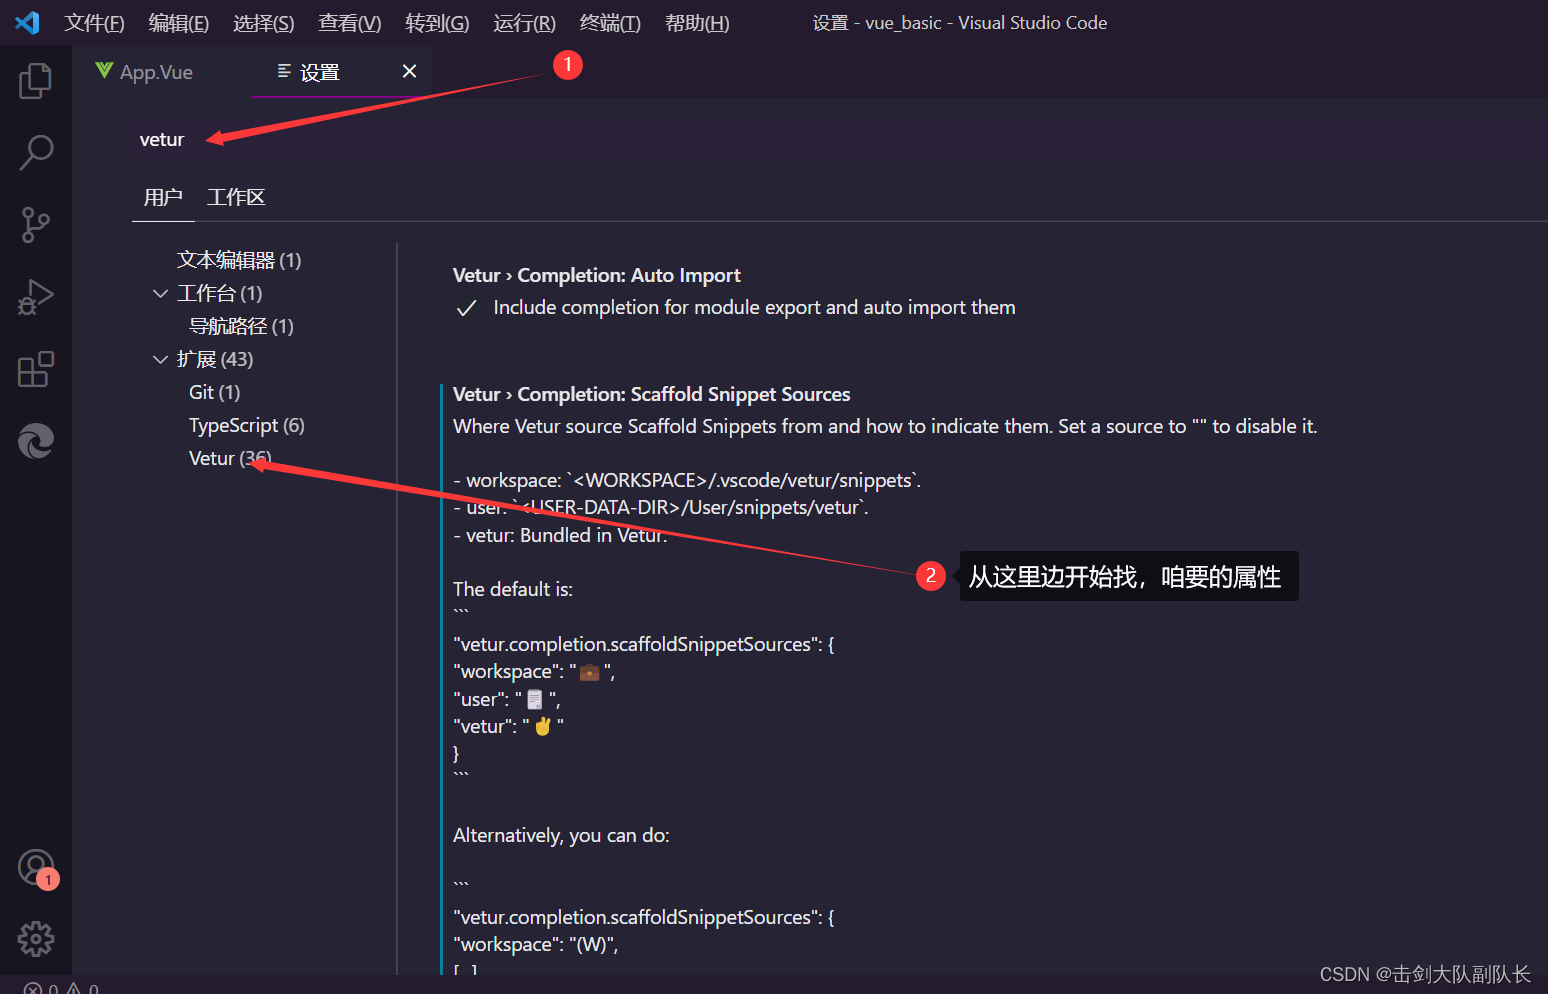Viewport: 1548px width, 994px height.
Task: Open the 运行(R) menu
Action: (x=524, y=23)
